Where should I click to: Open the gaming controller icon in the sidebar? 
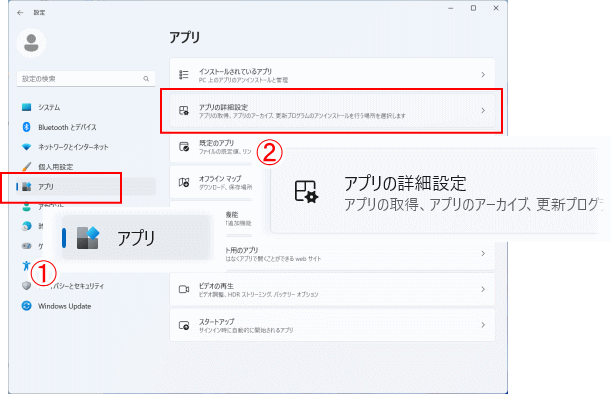click(x=26, y=246)
